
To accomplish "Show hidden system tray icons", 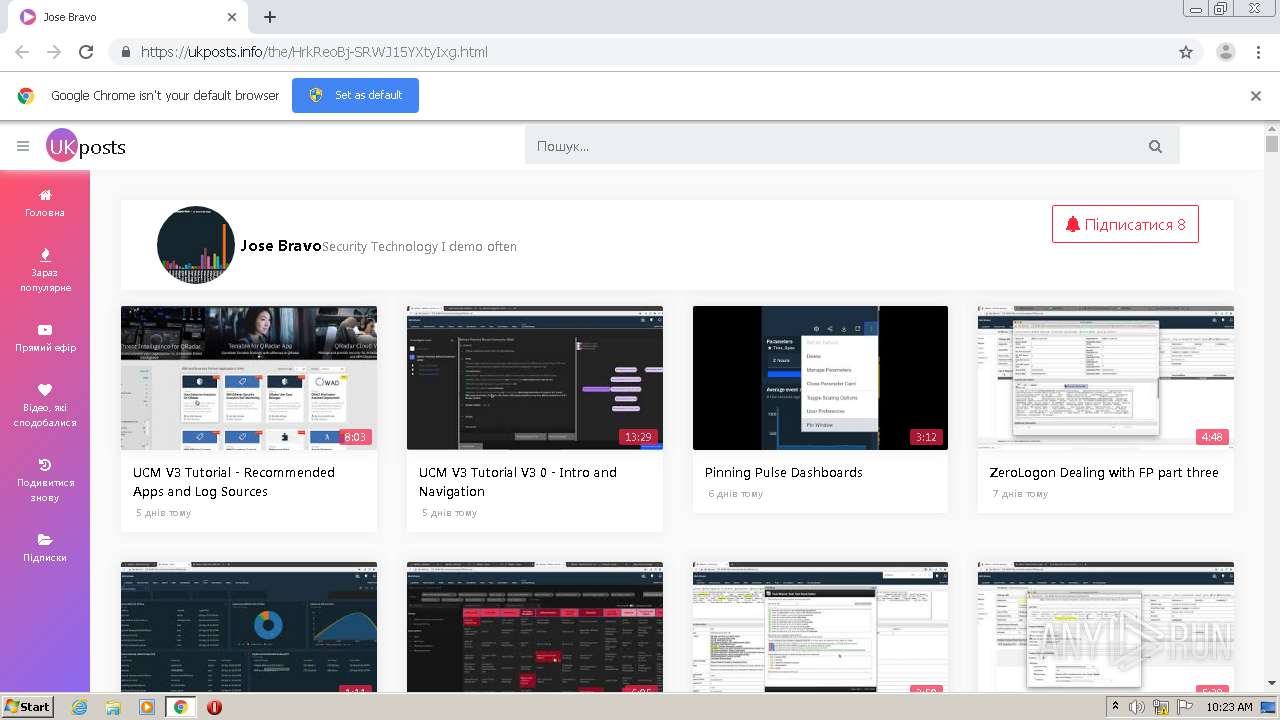I will tap(1116, 707).
